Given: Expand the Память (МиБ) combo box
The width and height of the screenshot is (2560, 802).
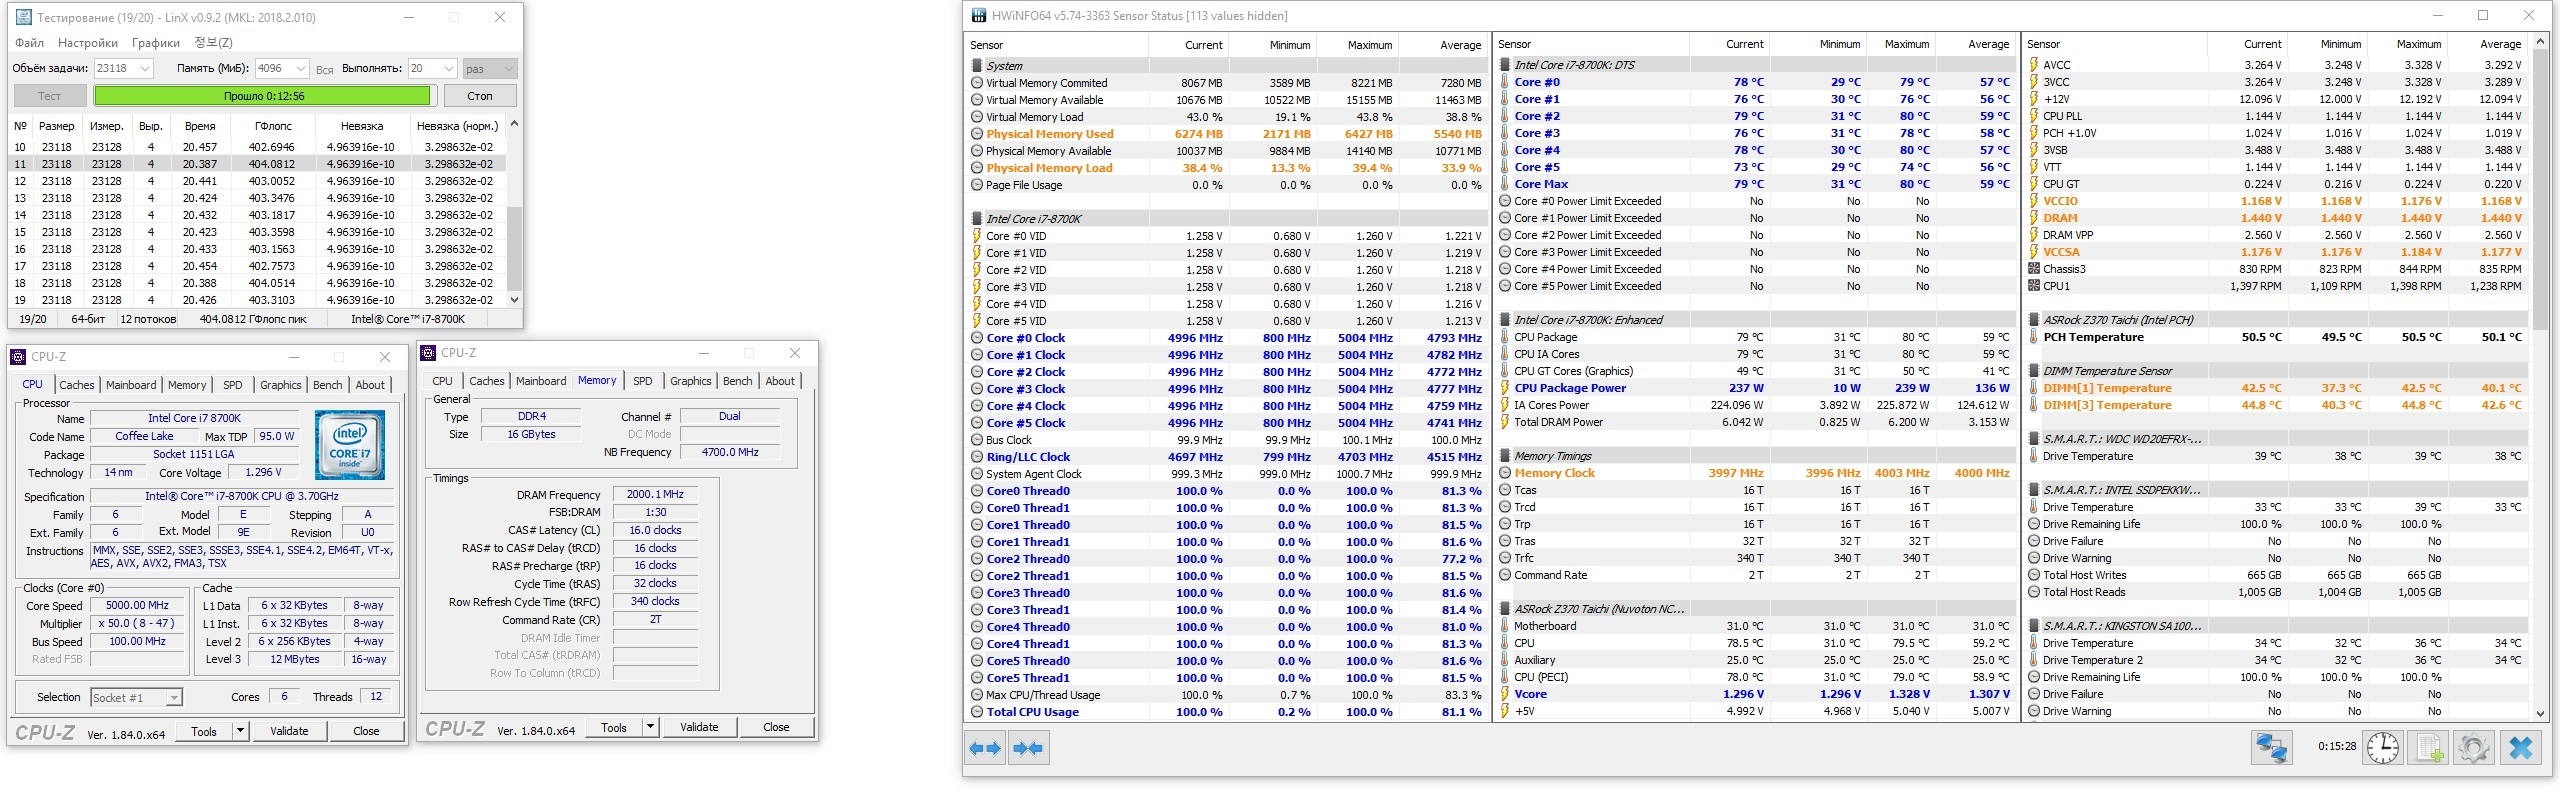Looking at the screenshot, I should pos(300,69).
